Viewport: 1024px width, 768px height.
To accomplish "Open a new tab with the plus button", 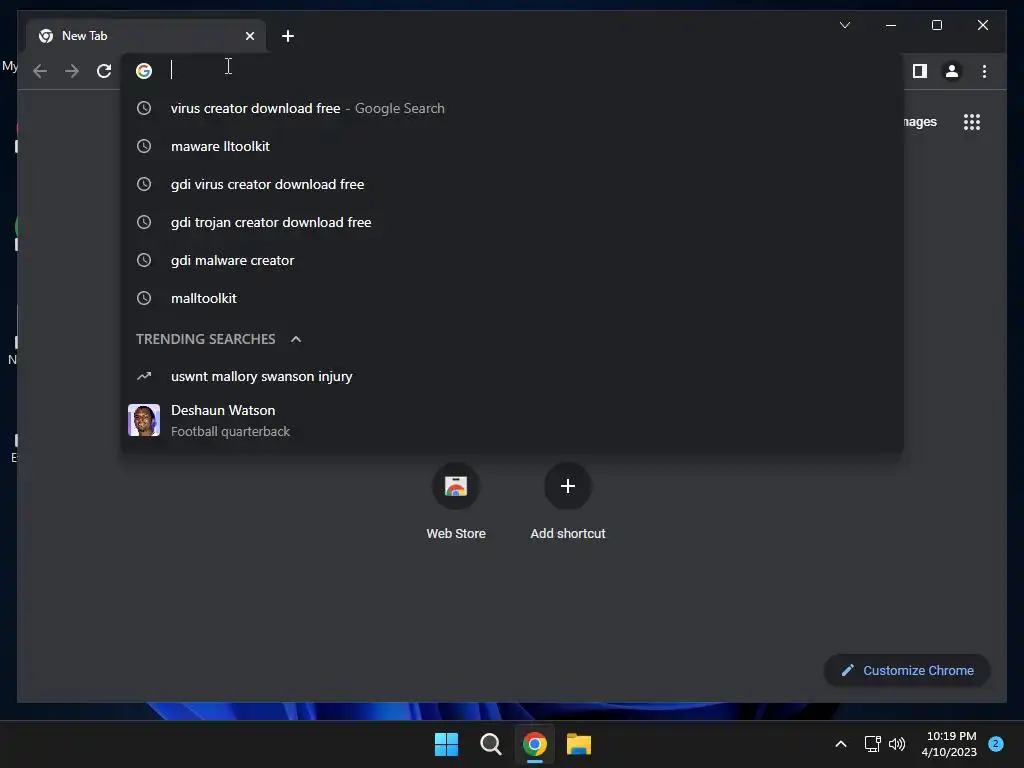I will coord(287,36).
